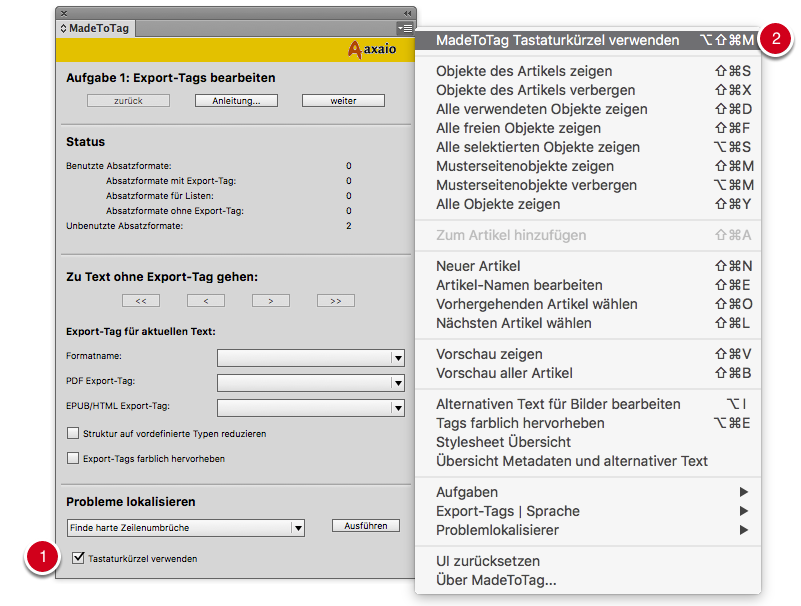
Task: Click the Absatzformate ohne Export-Tag label
Action: 175,211
